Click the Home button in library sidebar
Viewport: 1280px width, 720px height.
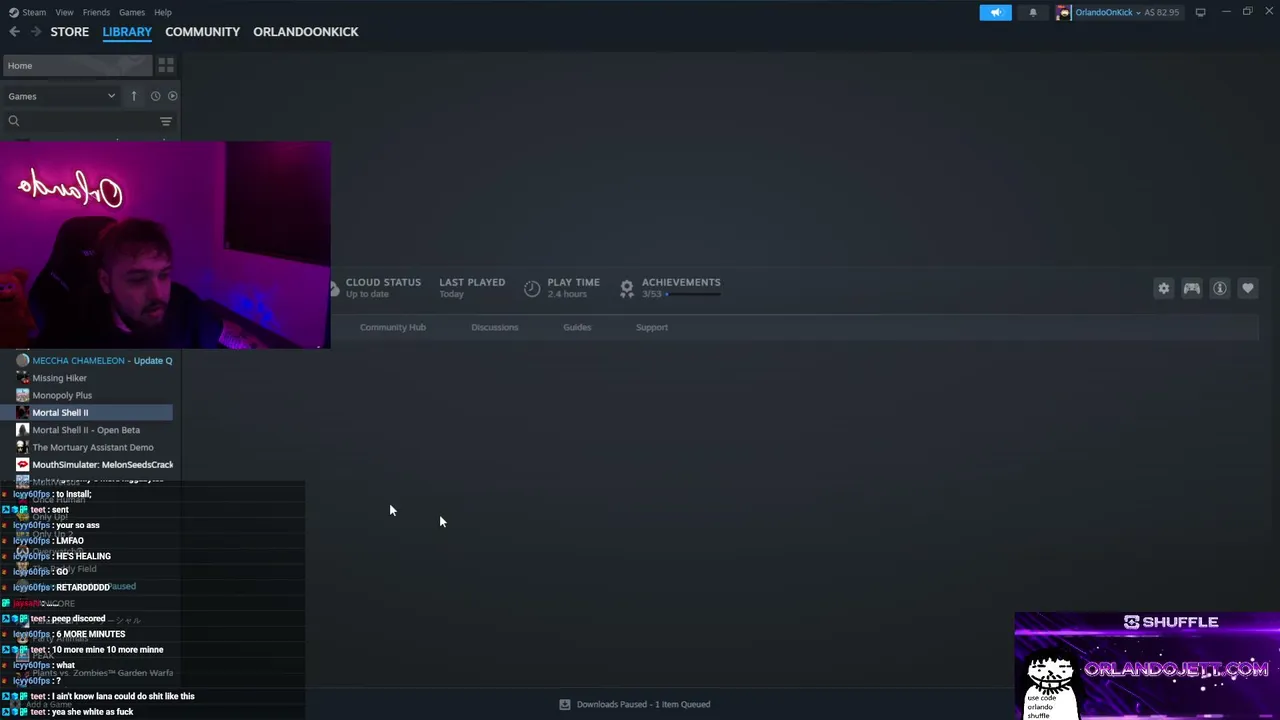pyautogui.click(x=77, y=66)
